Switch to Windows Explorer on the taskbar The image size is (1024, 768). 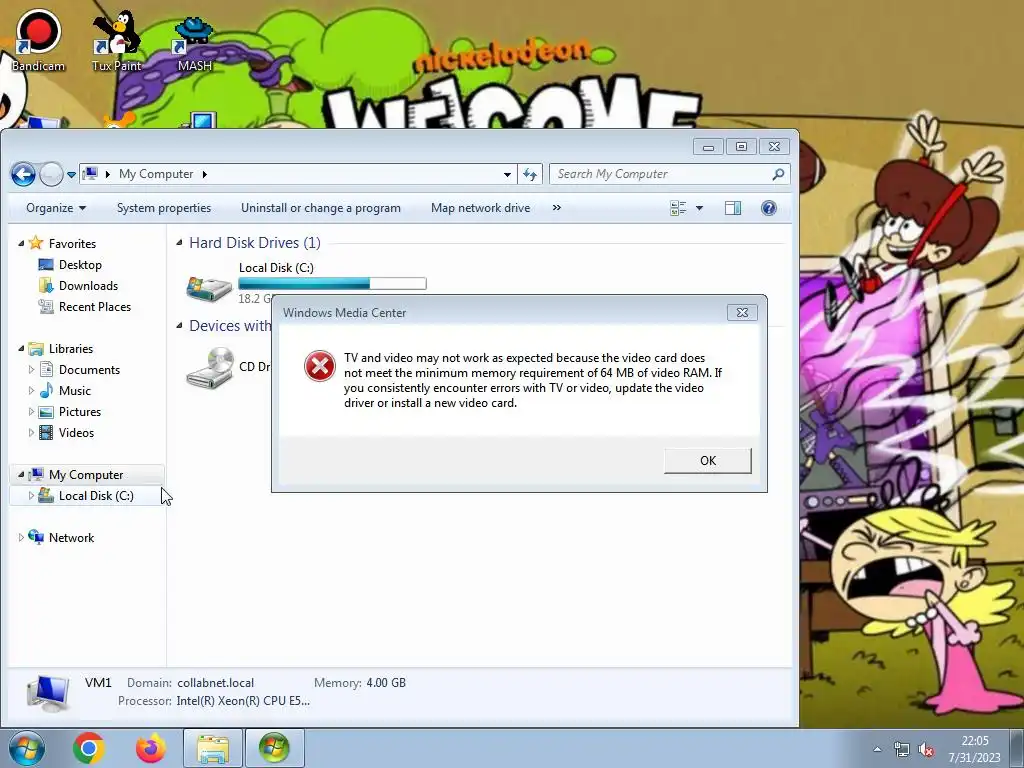tap(213, 748)
